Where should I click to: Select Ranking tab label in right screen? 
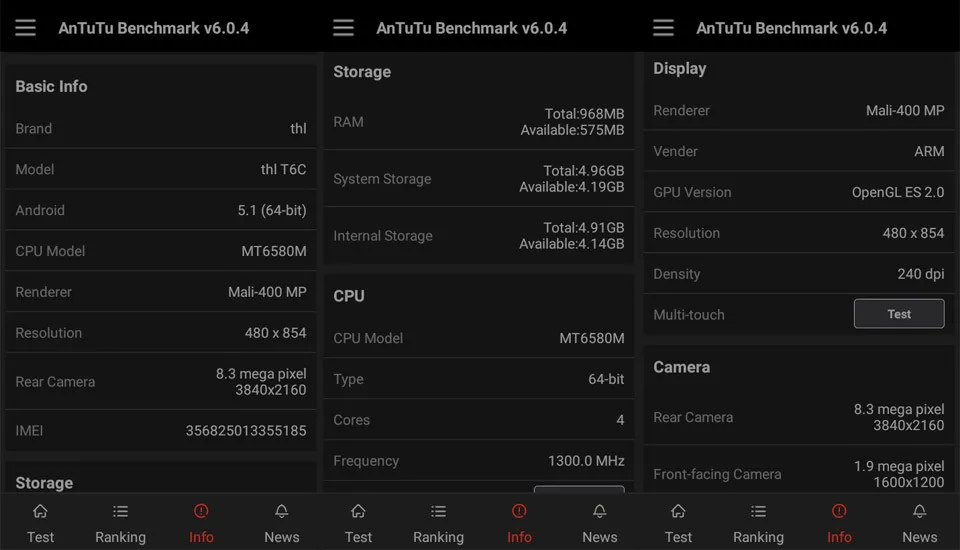[759, 537]
